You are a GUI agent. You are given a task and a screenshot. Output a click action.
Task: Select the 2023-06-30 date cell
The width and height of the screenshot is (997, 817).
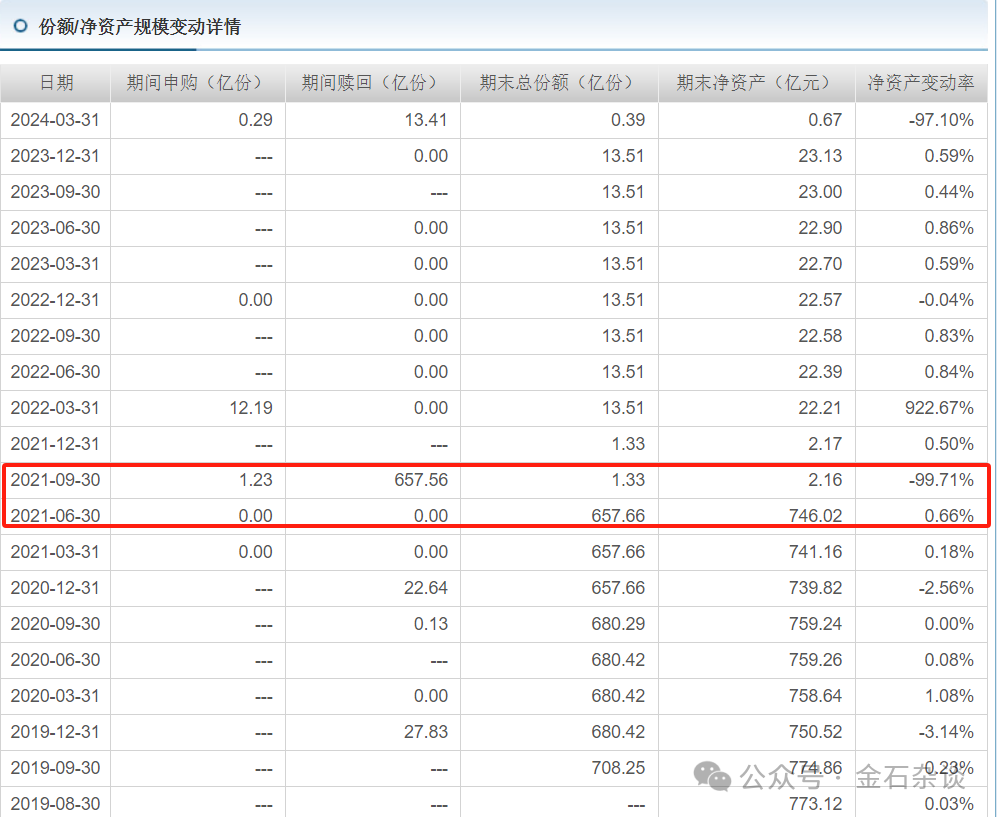[55, 228]
